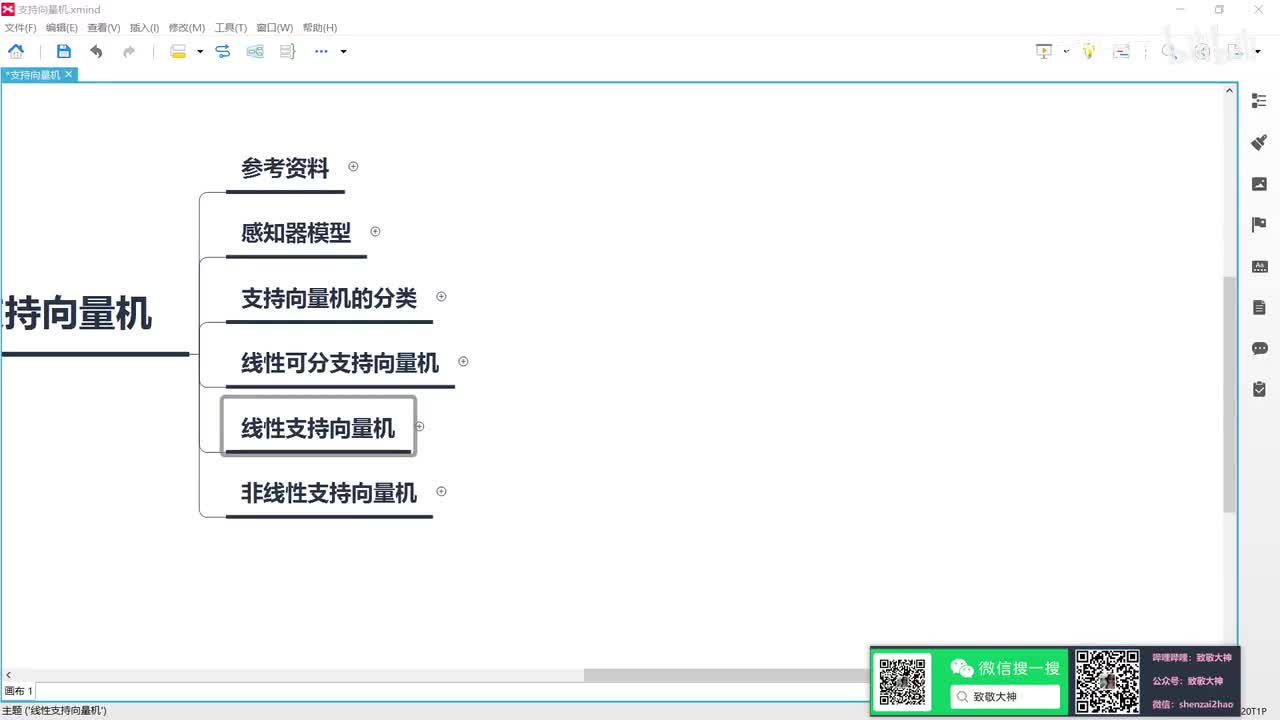Open brainstorming lightbulb mode
The height and width of the screenshot is (720, 1280).
coord(1089,51)
